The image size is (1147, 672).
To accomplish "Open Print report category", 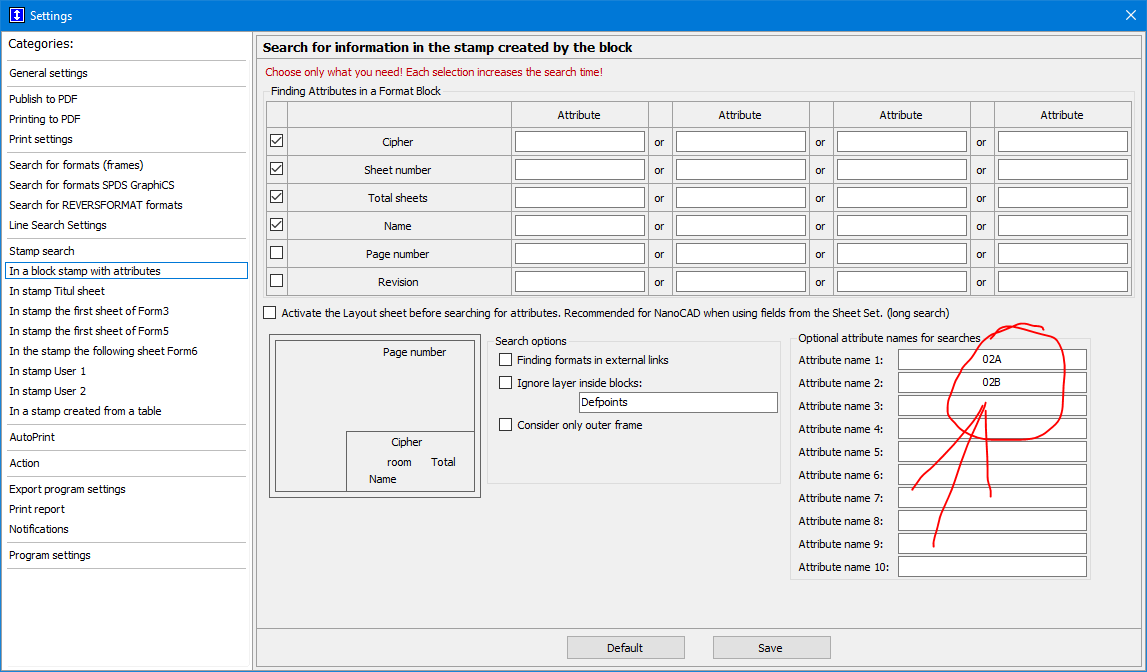I will pyautogui.click(x=37, y=509).
